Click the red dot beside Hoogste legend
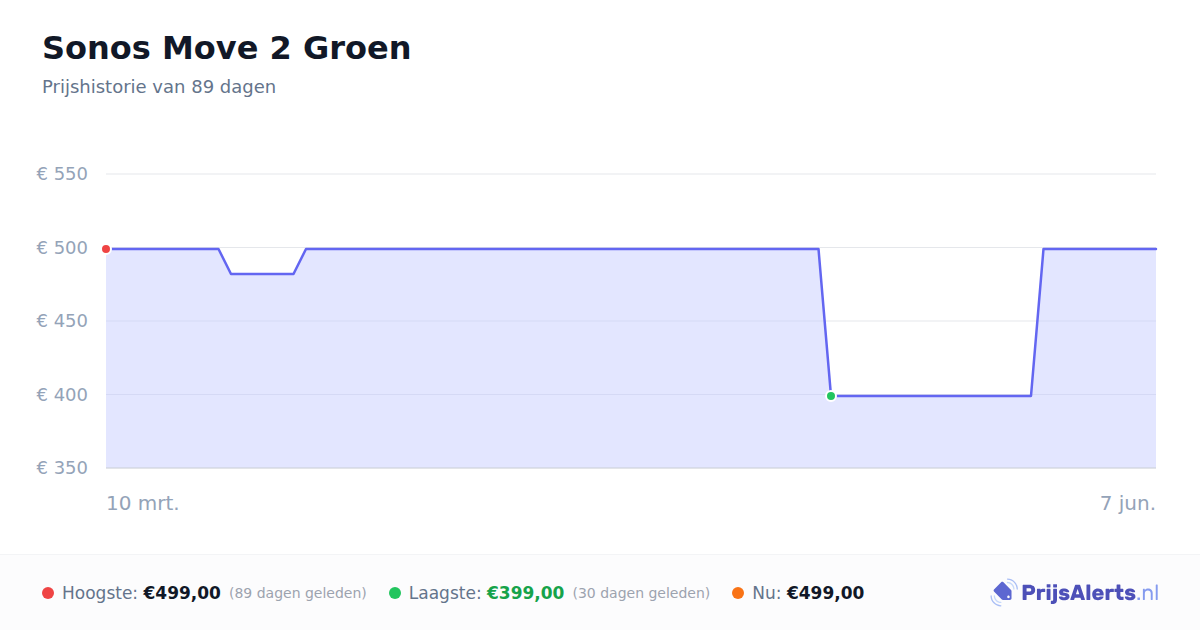The image size is (1200, 630). pyautogui.click(x=48, y=593)
